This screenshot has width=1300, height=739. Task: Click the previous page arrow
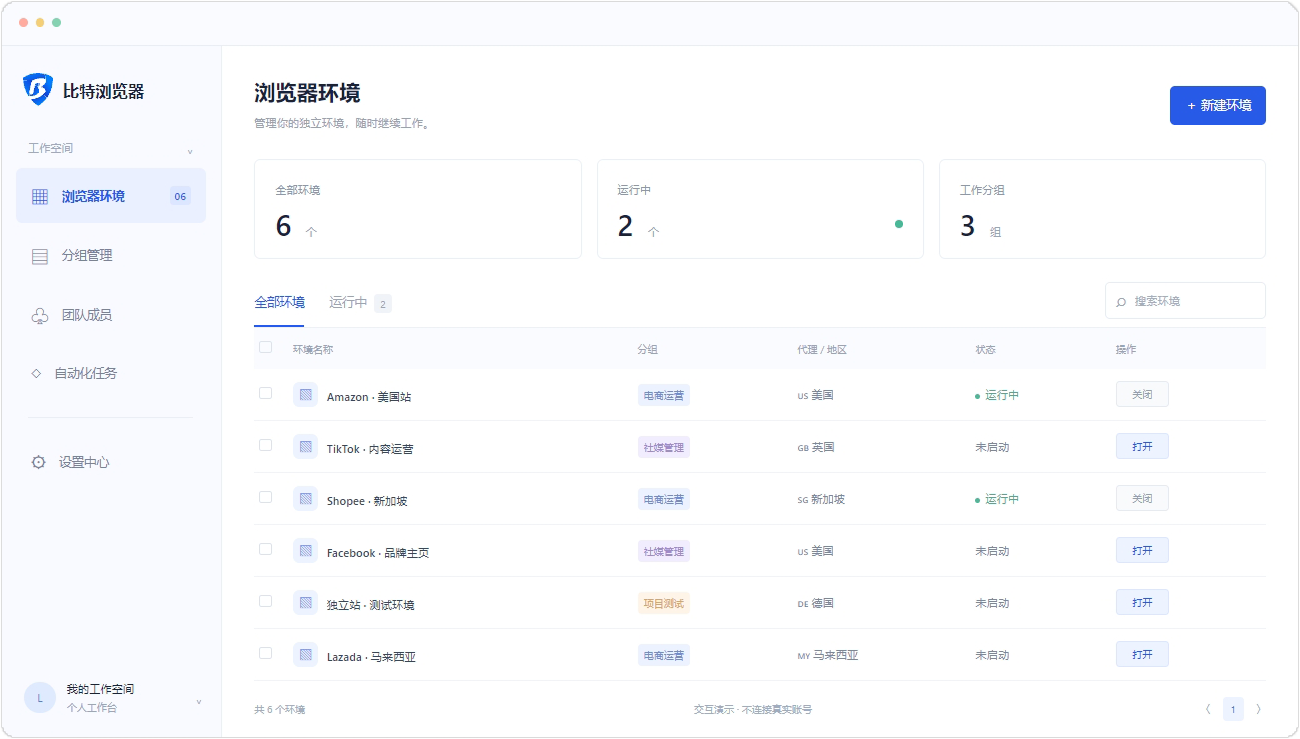pos(1208,709)
